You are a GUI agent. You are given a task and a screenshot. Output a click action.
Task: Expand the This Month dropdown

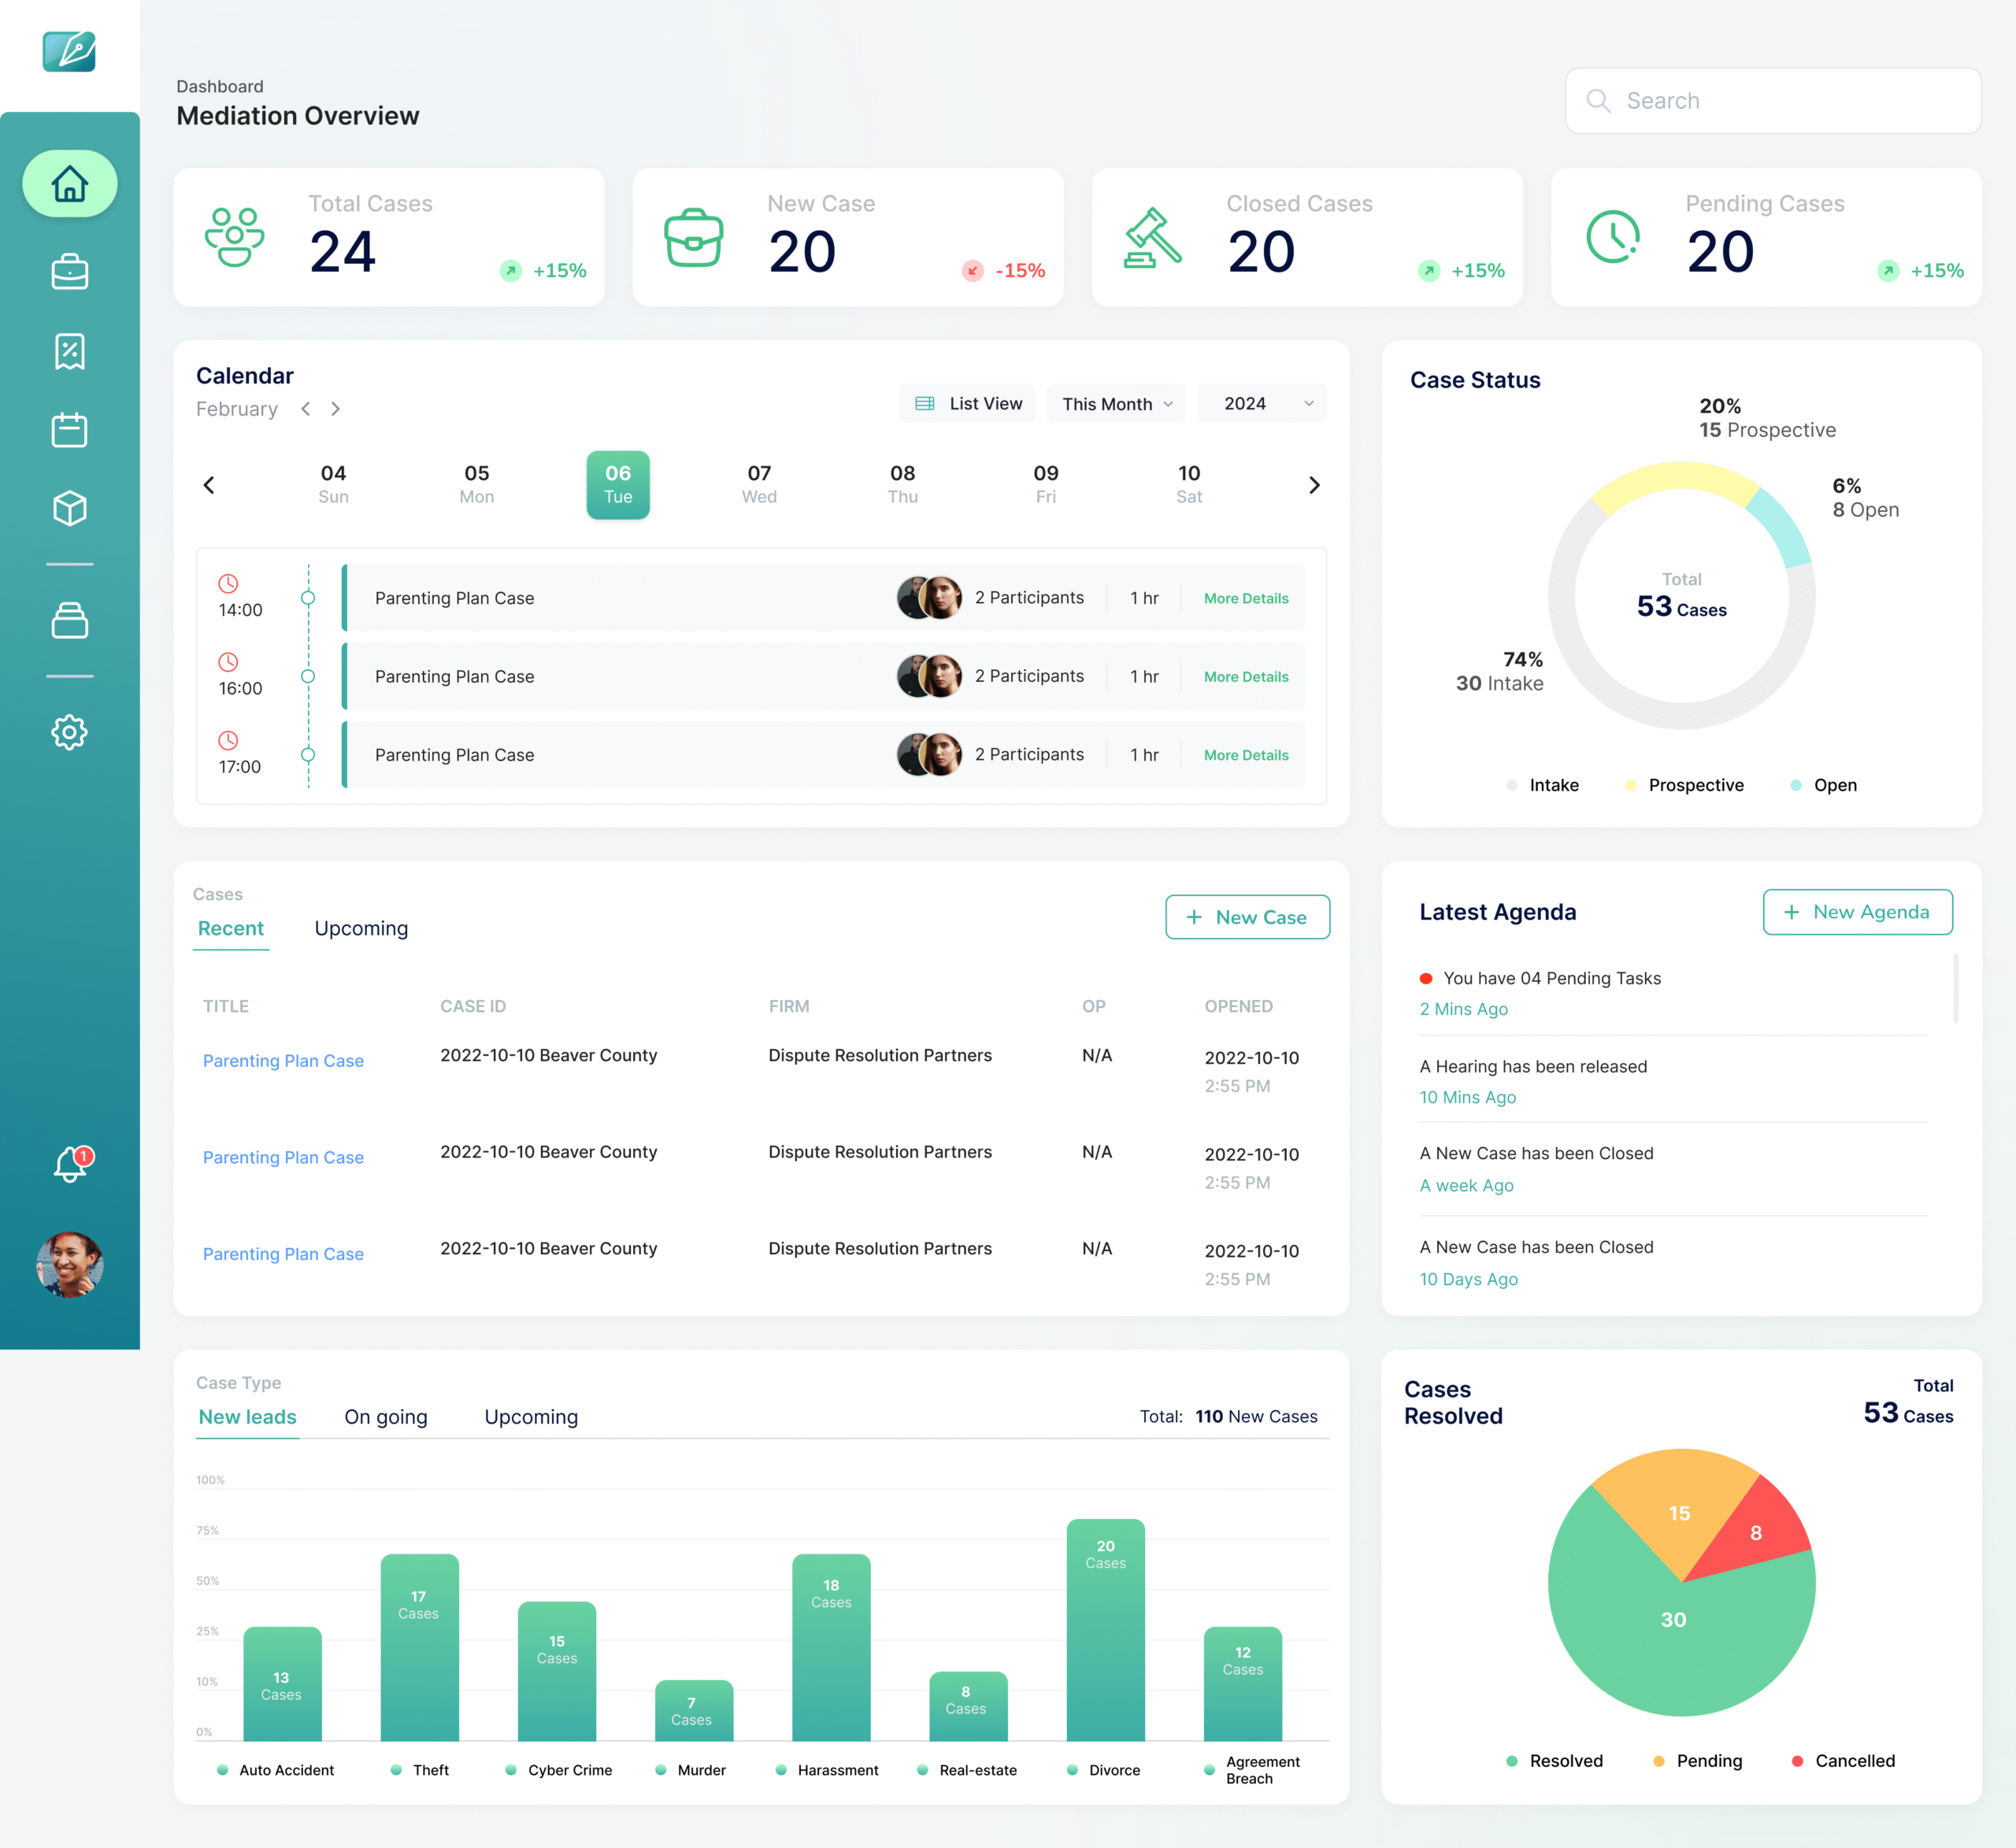[x=1116, y=404]
